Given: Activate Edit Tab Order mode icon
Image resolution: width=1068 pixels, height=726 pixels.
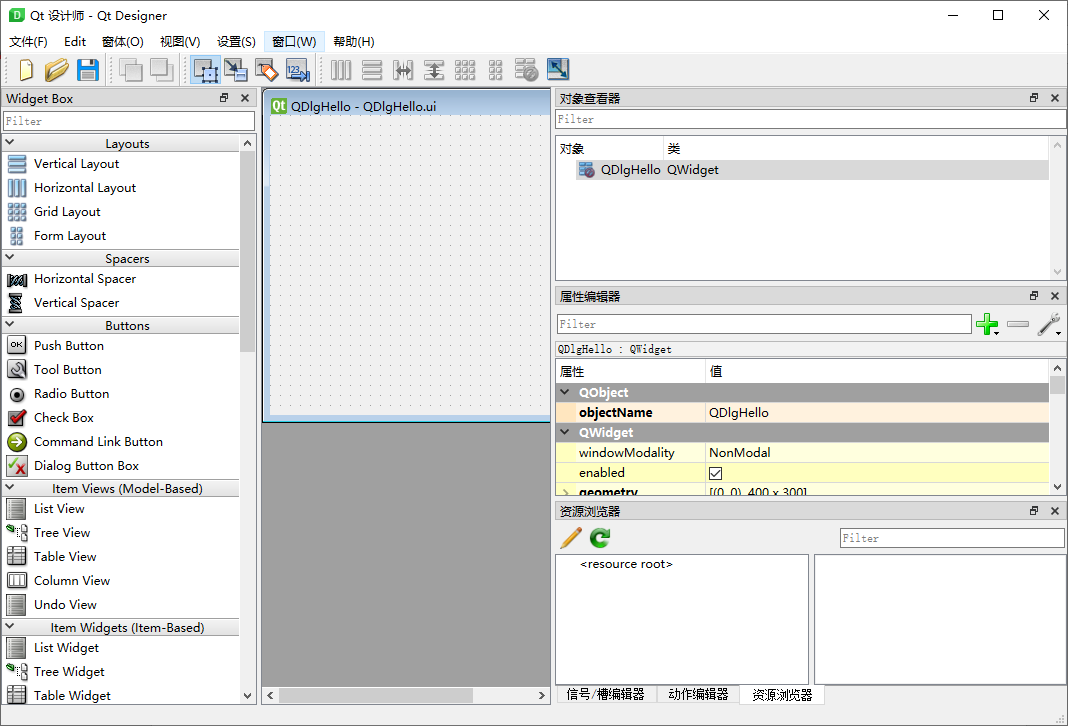Looking at the screenshot, I should pos(298,70).
